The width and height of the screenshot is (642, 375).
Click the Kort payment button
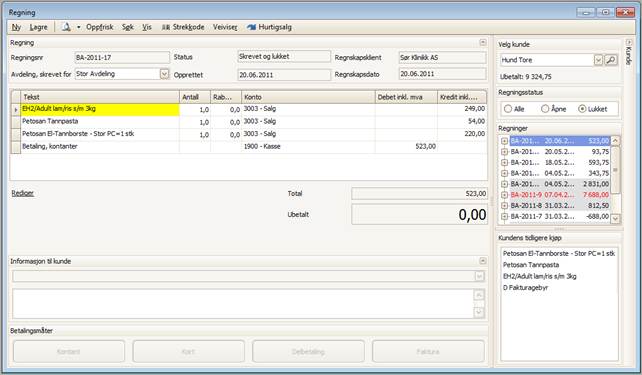click(188, 351)
